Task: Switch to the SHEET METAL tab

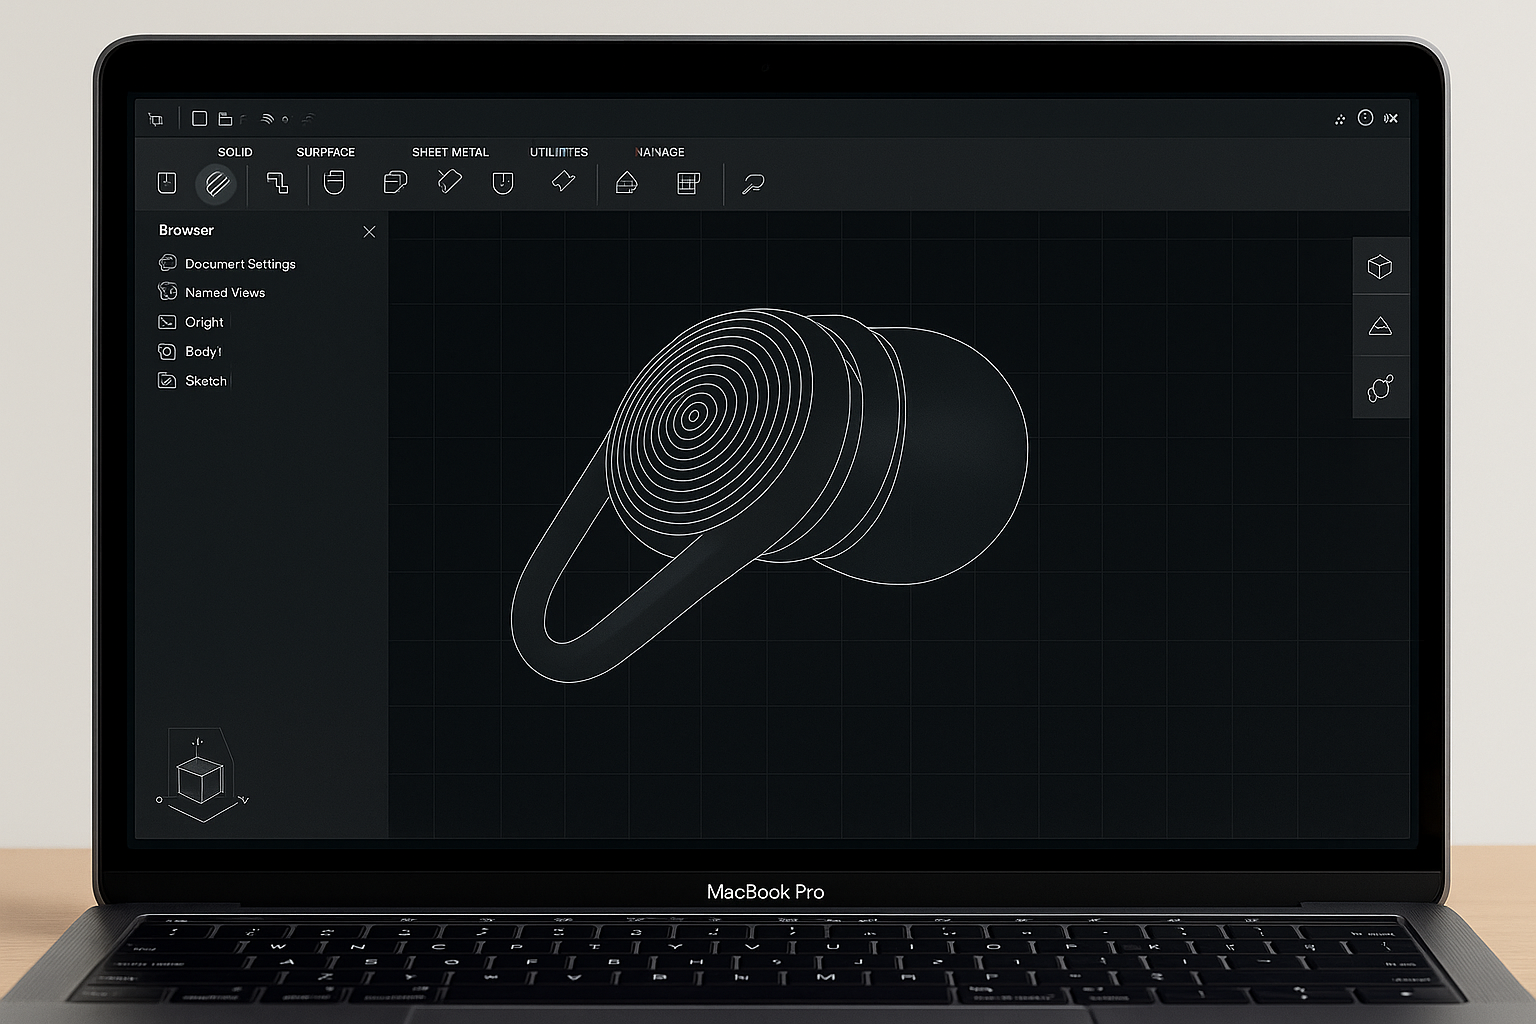Action: pos(450,152)
